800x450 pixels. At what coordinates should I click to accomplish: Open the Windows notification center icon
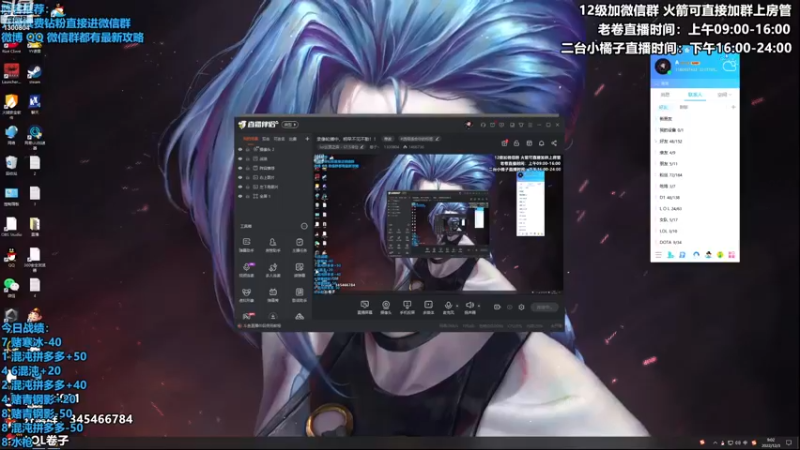tap(789, 442)
